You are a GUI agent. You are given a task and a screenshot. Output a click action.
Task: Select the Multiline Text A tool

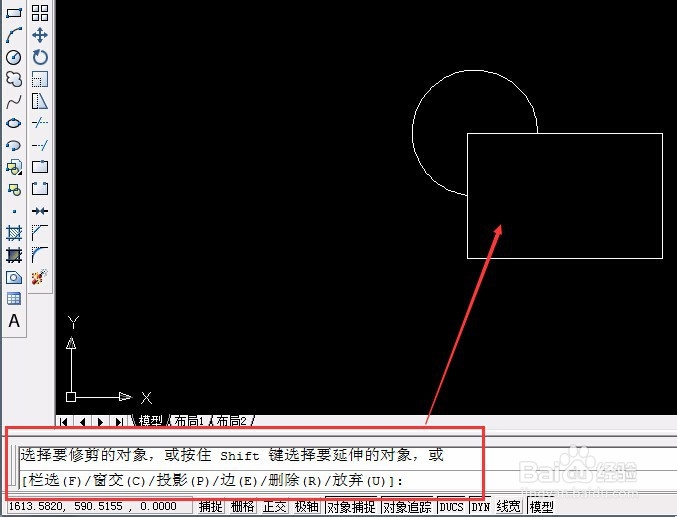point(14,321)
